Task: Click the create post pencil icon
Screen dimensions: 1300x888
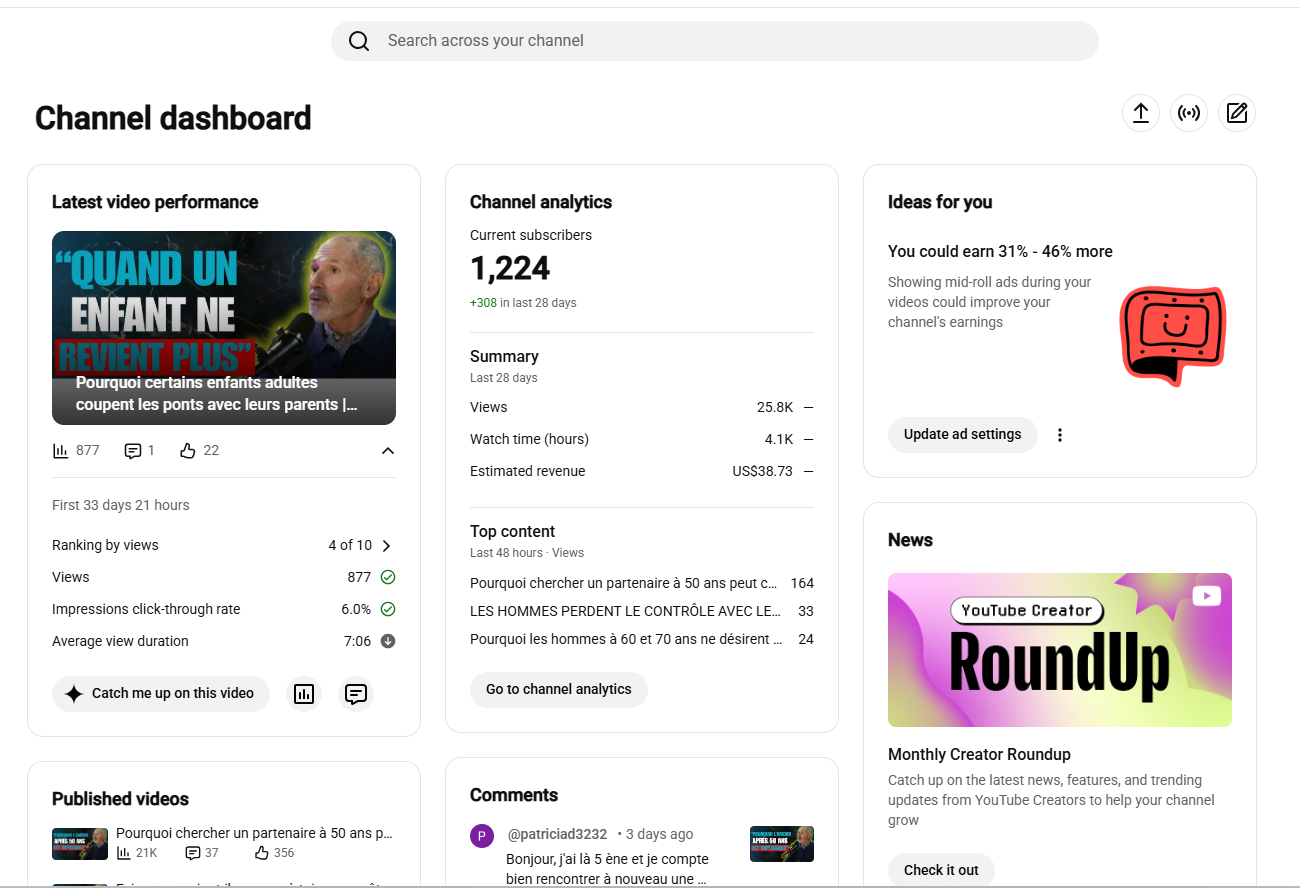Action: click(x=1237, y=113)
